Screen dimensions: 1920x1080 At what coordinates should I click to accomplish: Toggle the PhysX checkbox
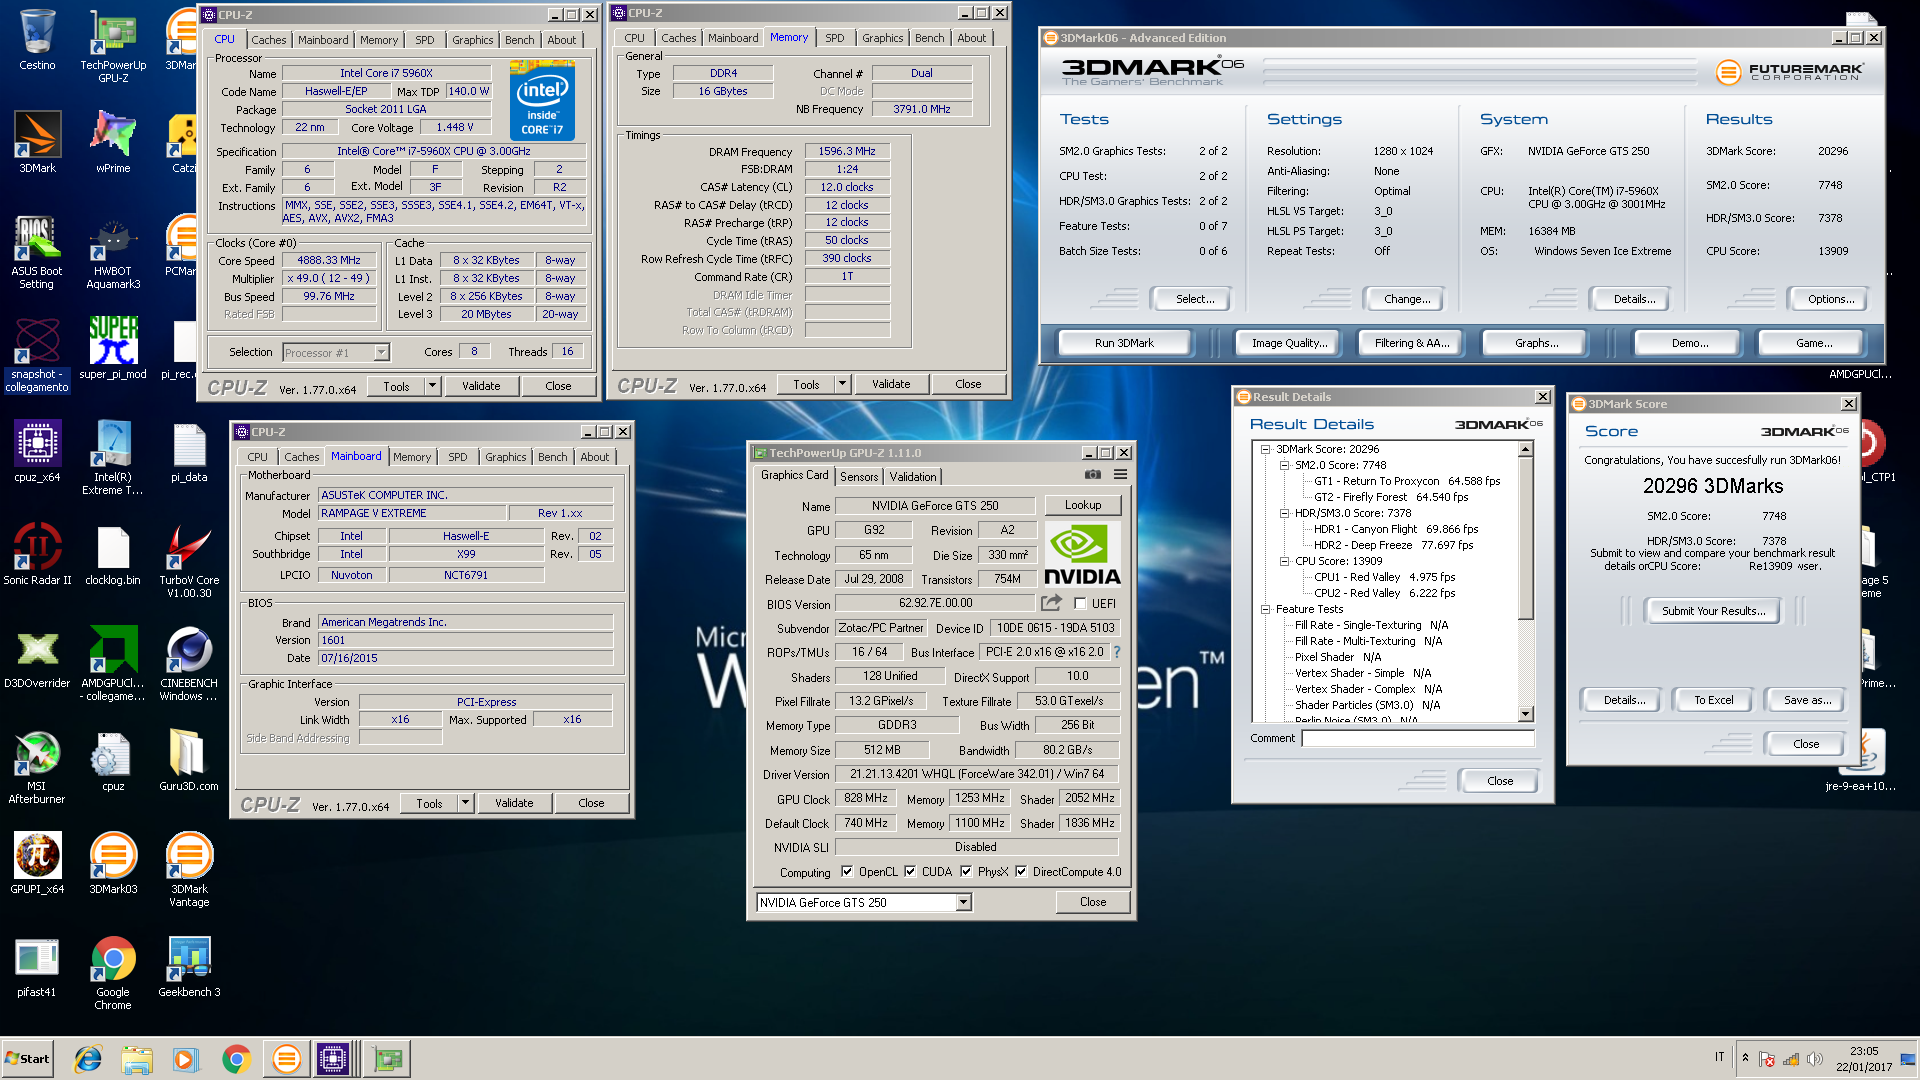[966, 871]
